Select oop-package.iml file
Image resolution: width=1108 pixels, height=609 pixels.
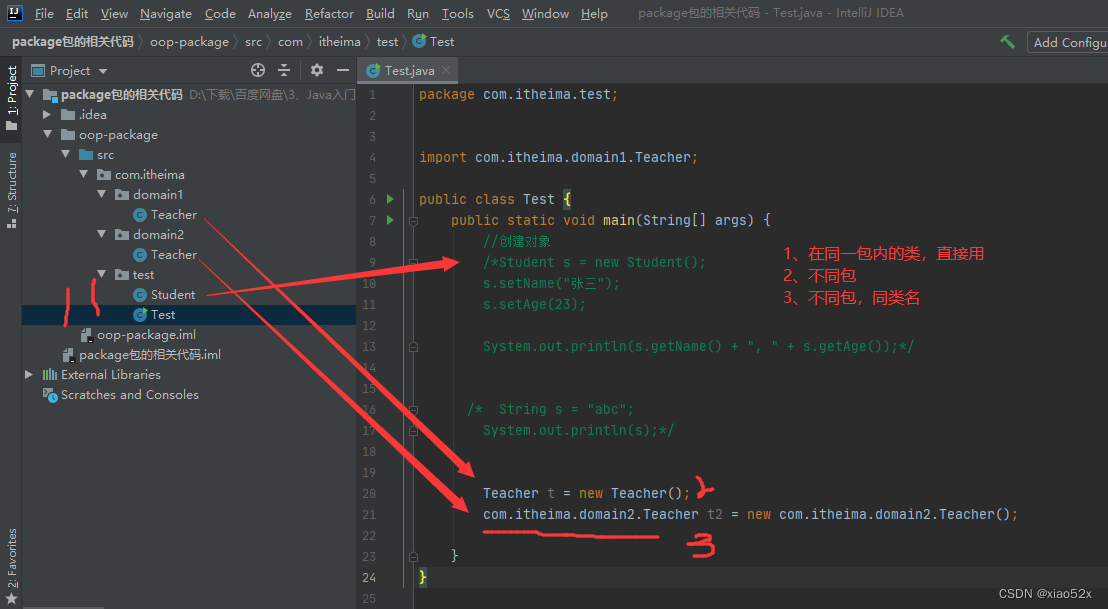click(146, 335)
